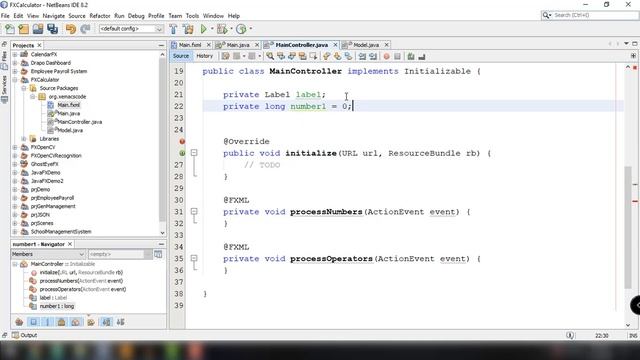
Task: Click the editor vertical scrollbar thumb
Action: [x=628, y=227]
